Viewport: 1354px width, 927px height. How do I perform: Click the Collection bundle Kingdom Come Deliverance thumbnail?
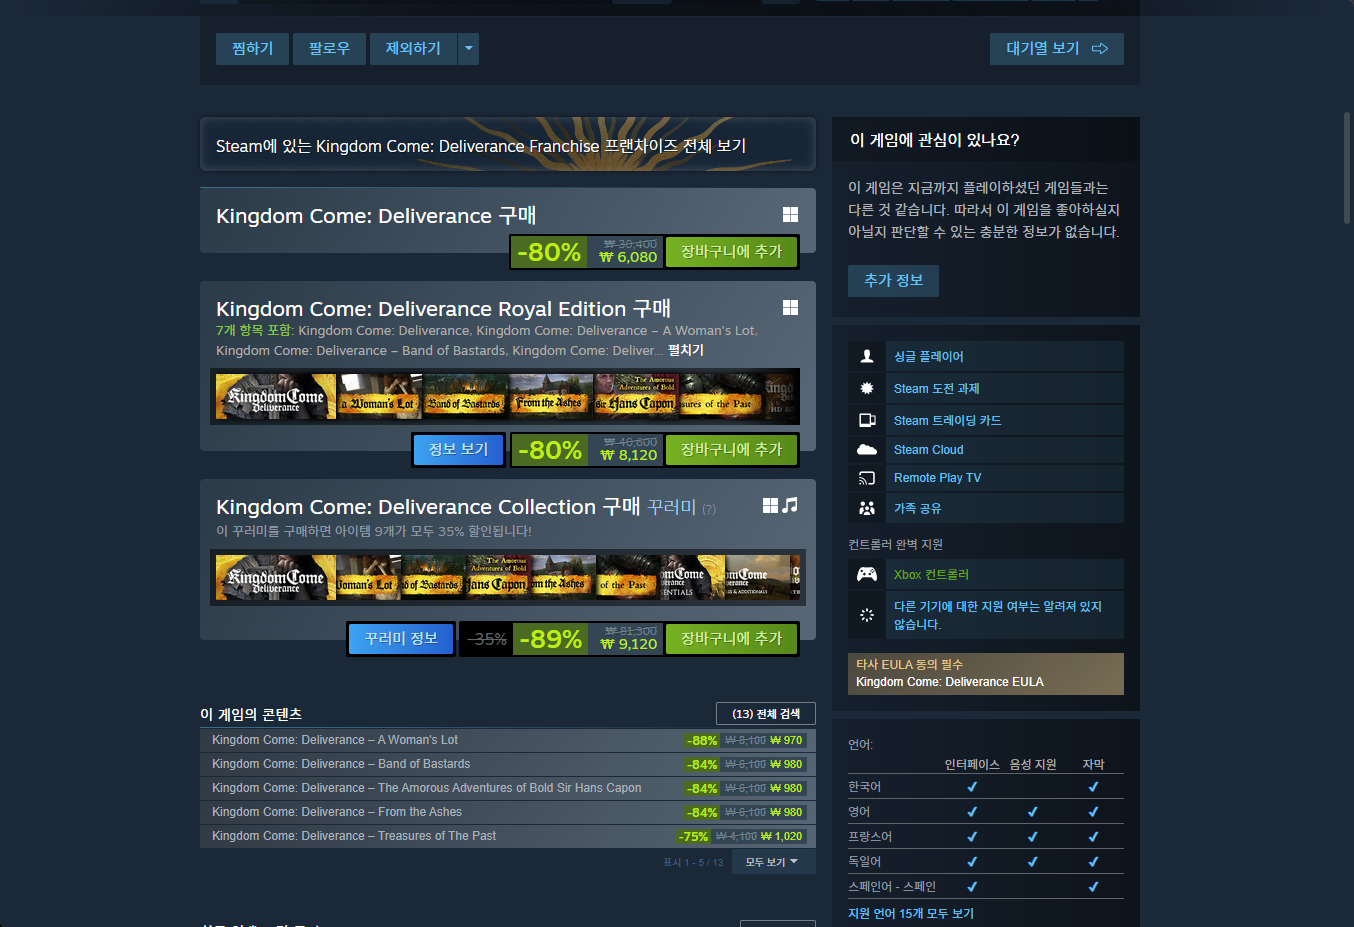tap(276, 578)
